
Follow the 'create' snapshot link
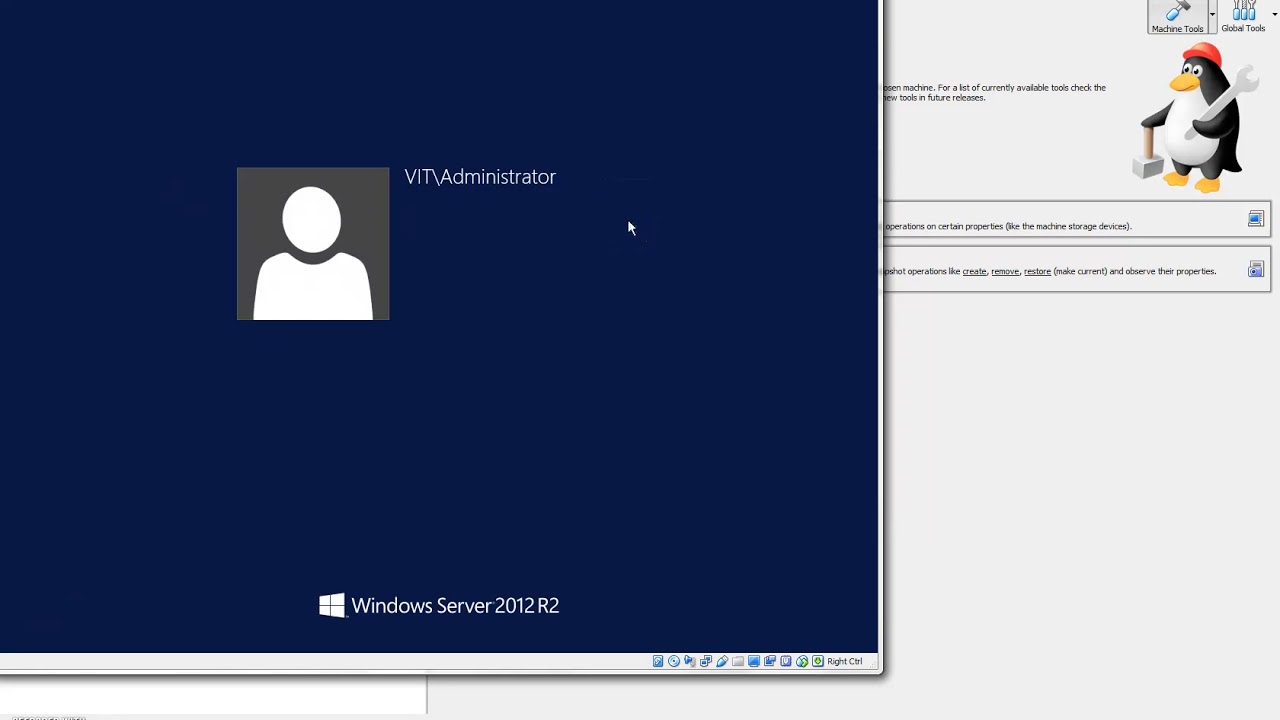(974, 271)
